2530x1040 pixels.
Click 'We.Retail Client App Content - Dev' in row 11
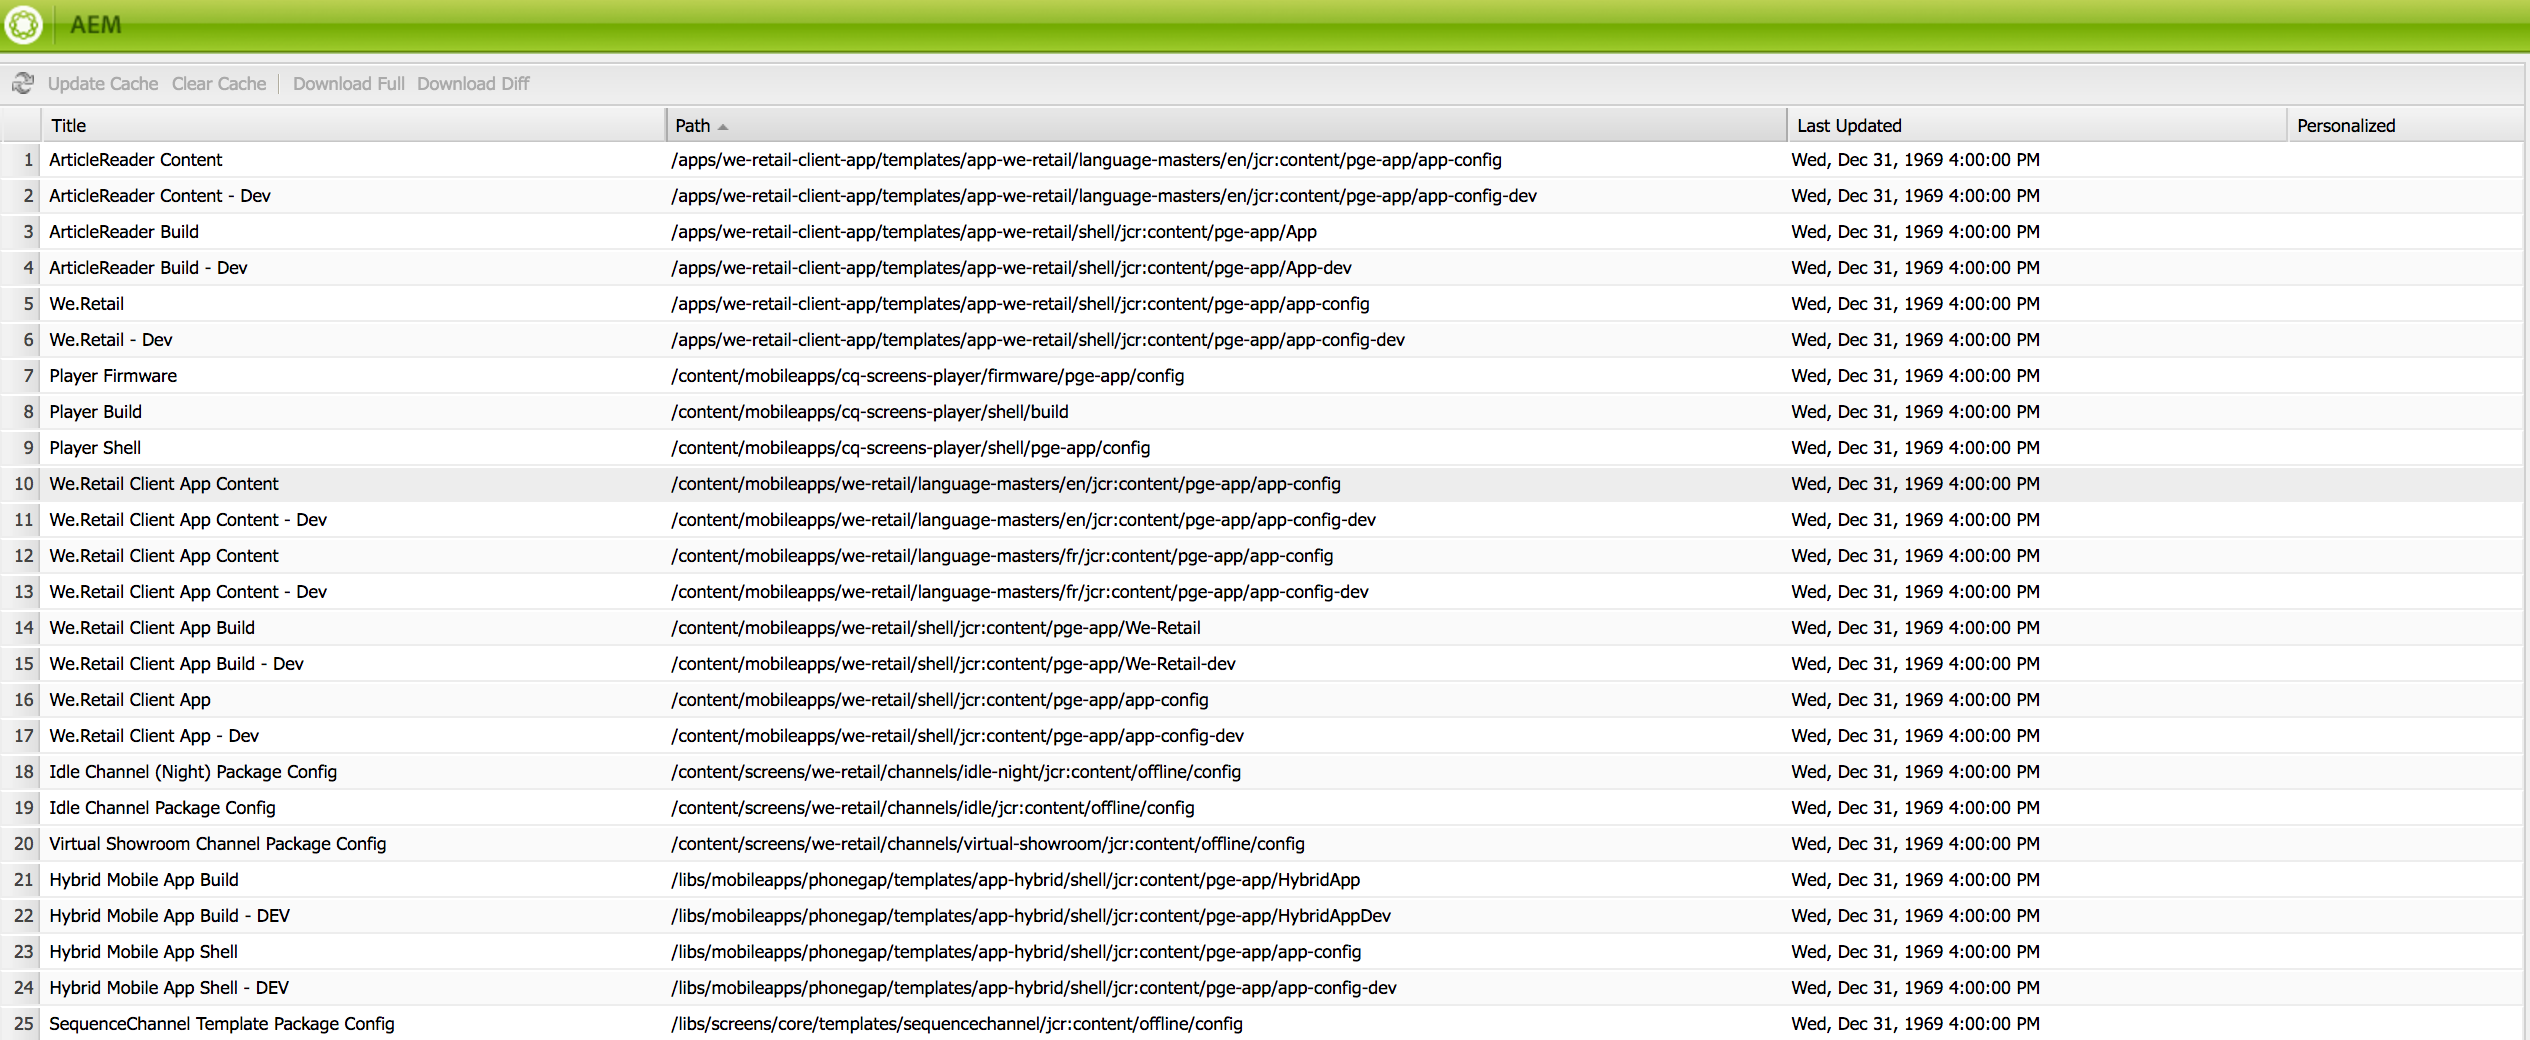pyautogui.click(x=188, y=520)
